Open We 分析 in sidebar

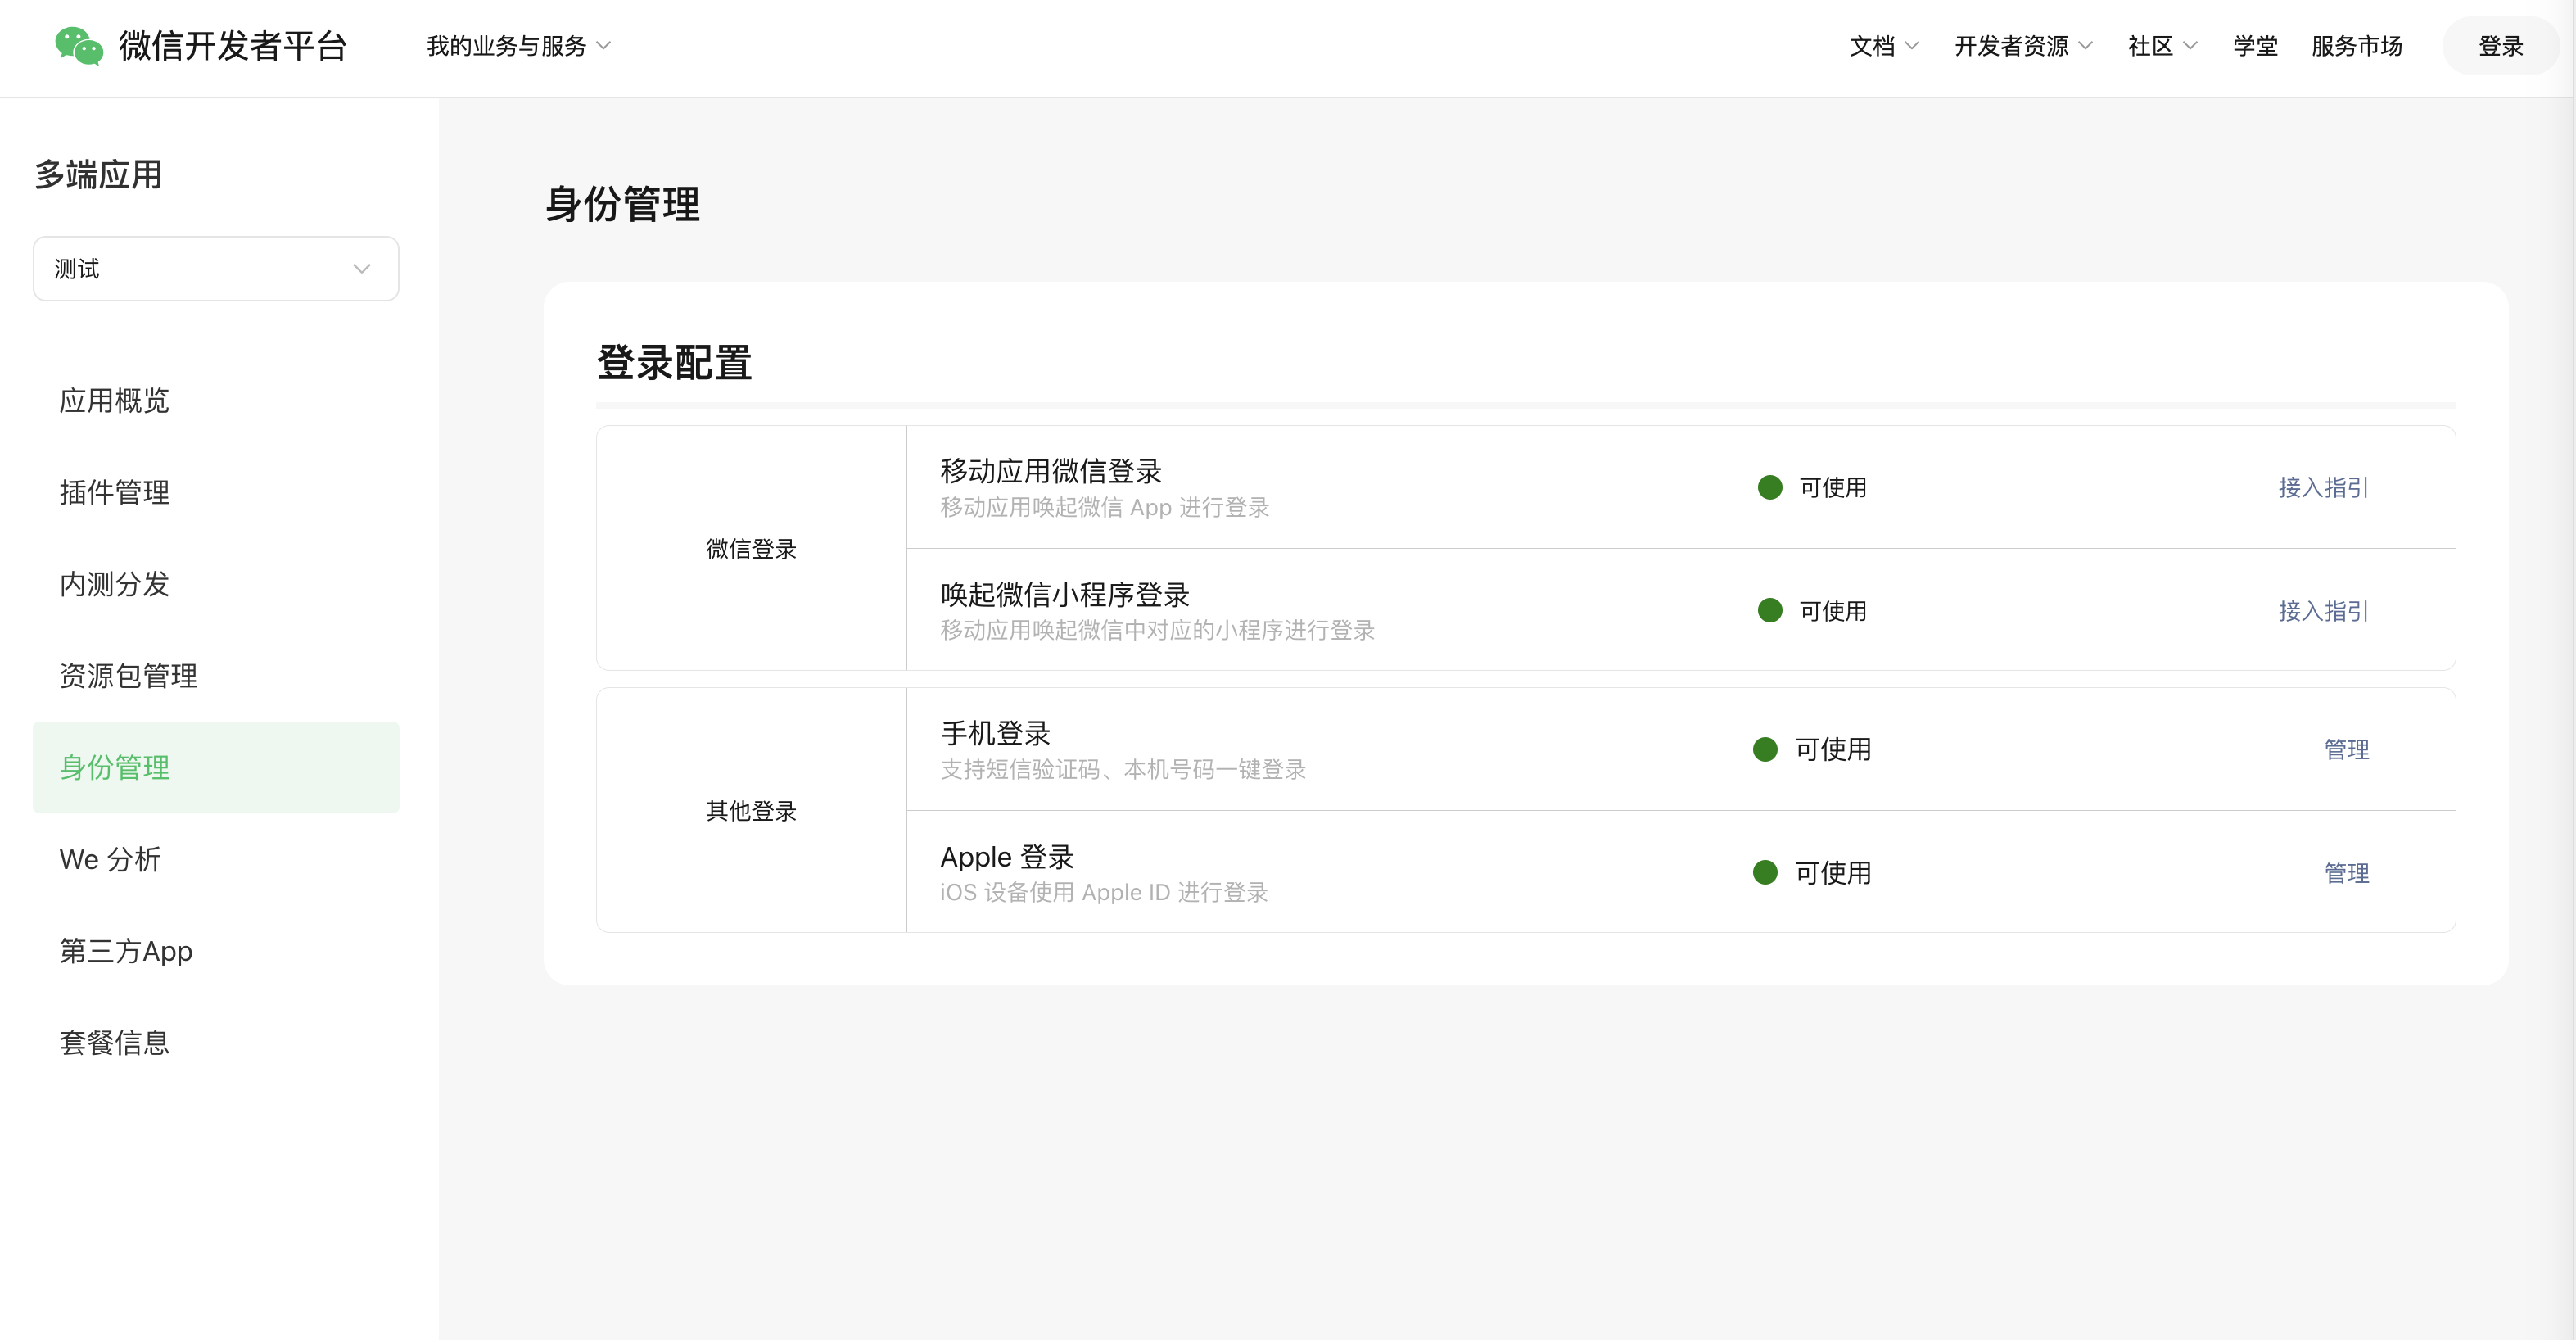tap(216, 859)
